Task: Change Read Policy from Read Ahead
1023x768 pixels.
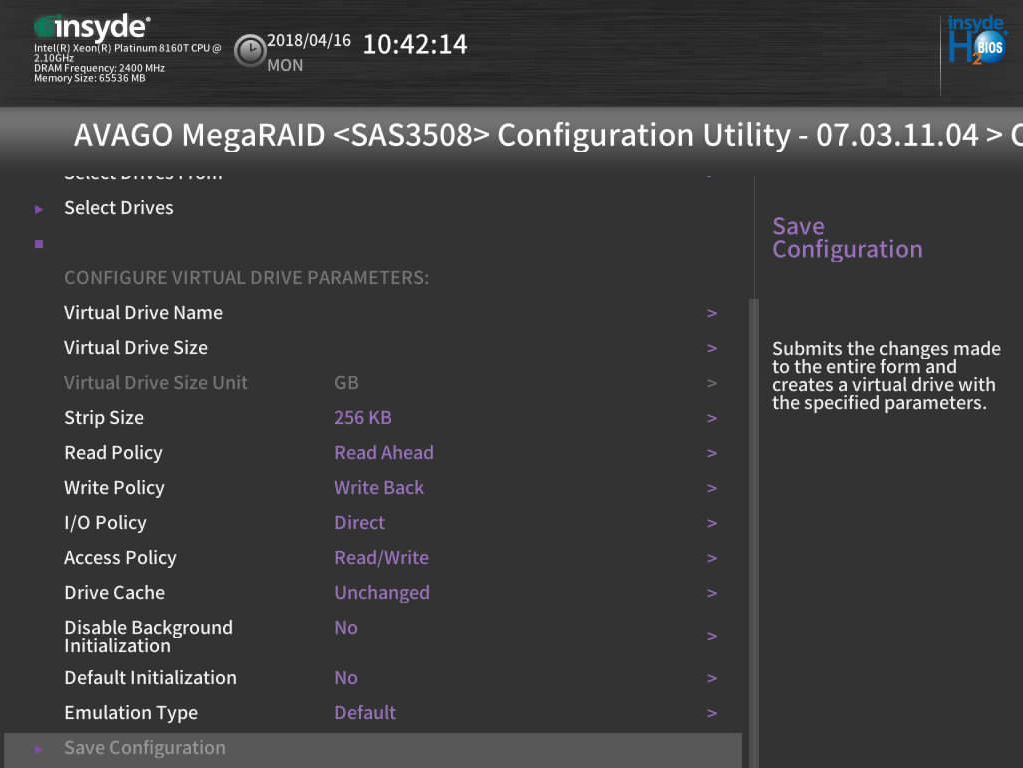Action: 384,453
